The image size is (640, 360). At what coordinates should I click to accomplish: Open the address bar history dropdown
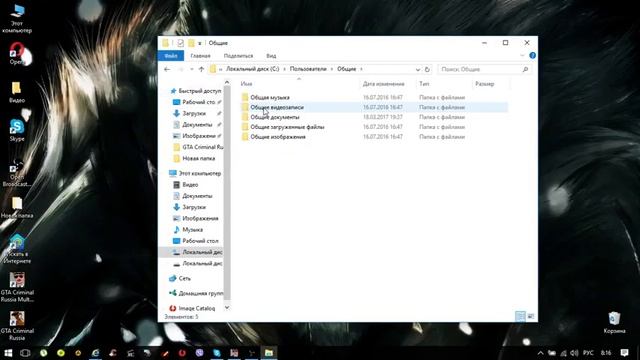point(418,69)
